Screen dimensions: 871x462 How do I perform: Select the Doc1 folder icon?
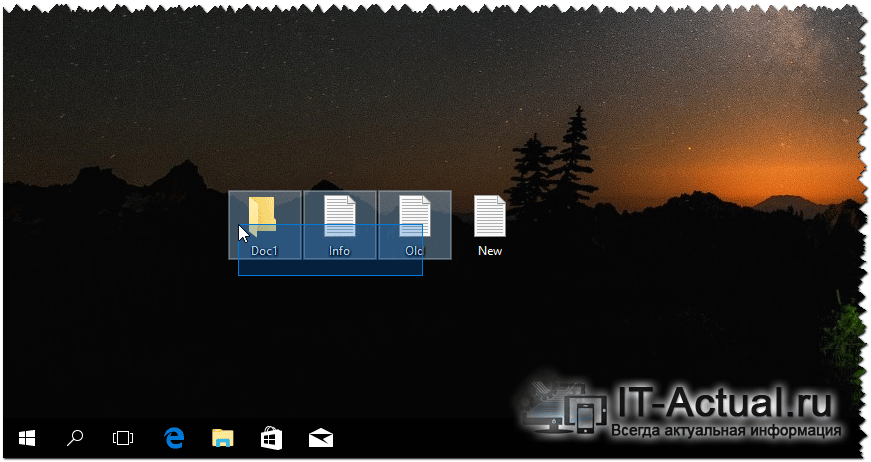pyautogui.click(x=264, y=214)
